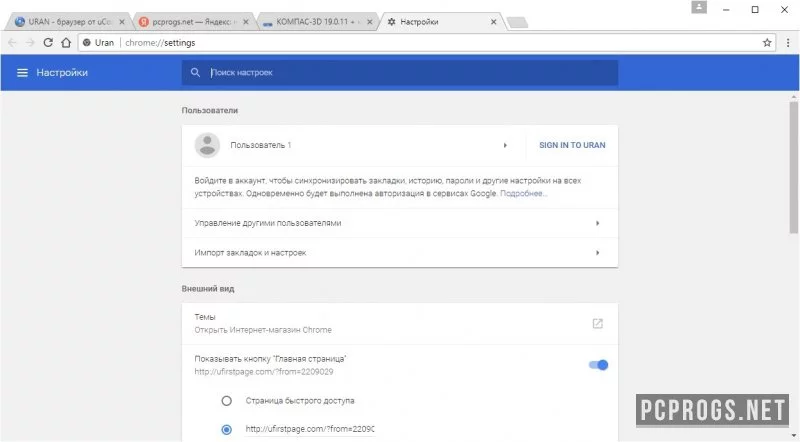The image size is (800, 442).
Task: Click the browser forward arrow
Action: (x=30, y=43)
